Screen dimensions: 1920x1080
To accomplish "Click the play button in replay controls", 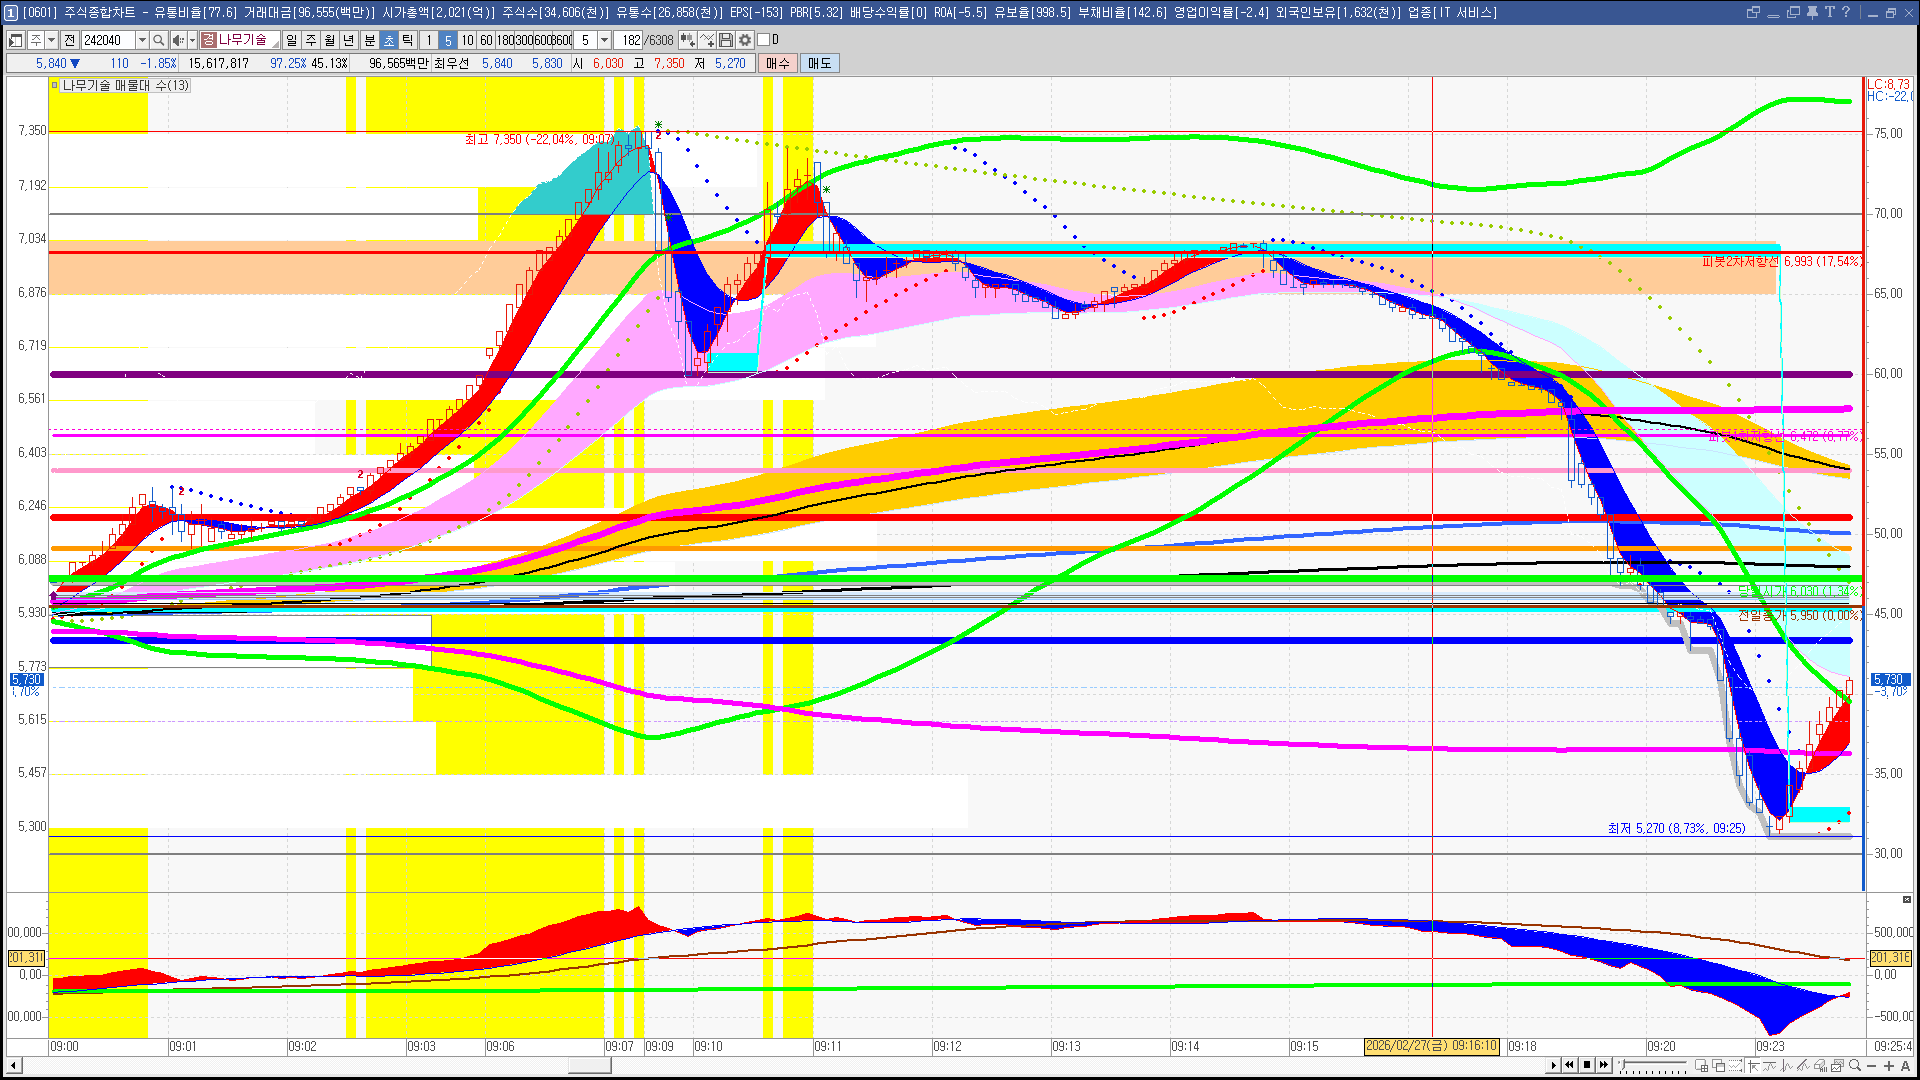I will coord(1553,1065).
